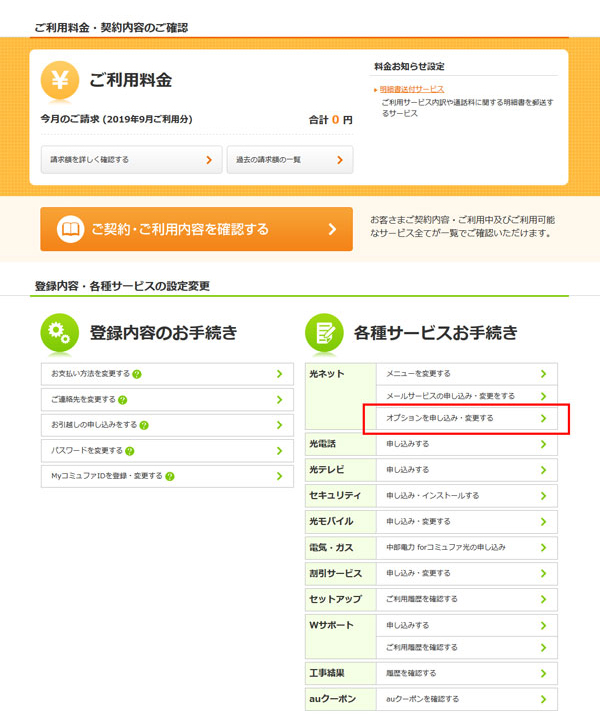The height and width of the screenshot is (720, 600).
Task: Open help icon next to ご連絡先を変更する
Action: (x=122, y=400)
